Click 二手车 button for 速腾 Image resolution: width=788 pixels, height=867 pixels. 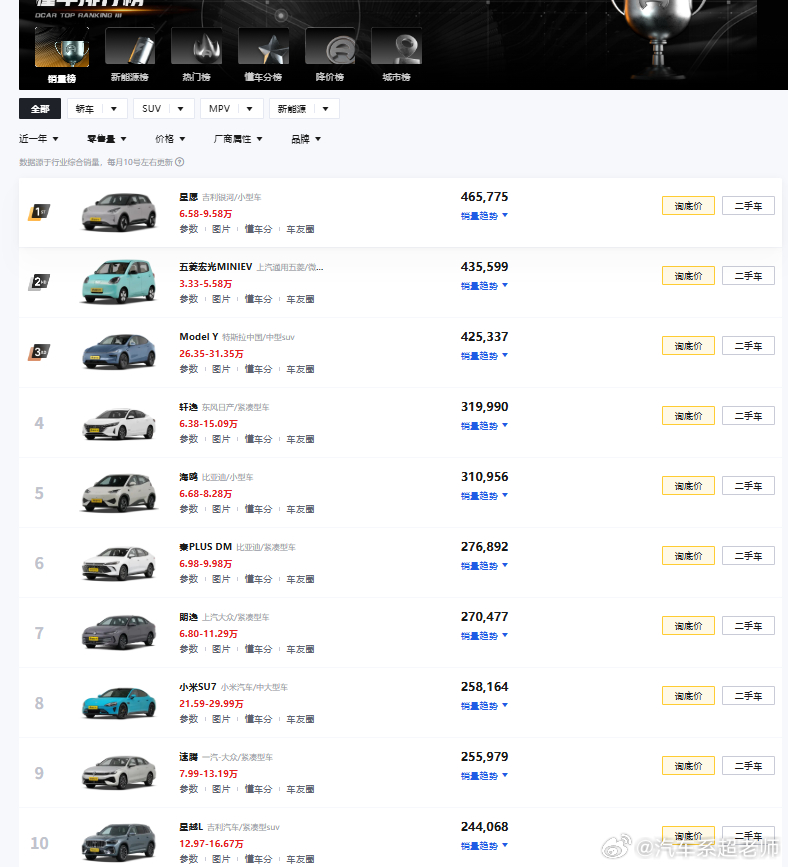click(x=748, y=765)
